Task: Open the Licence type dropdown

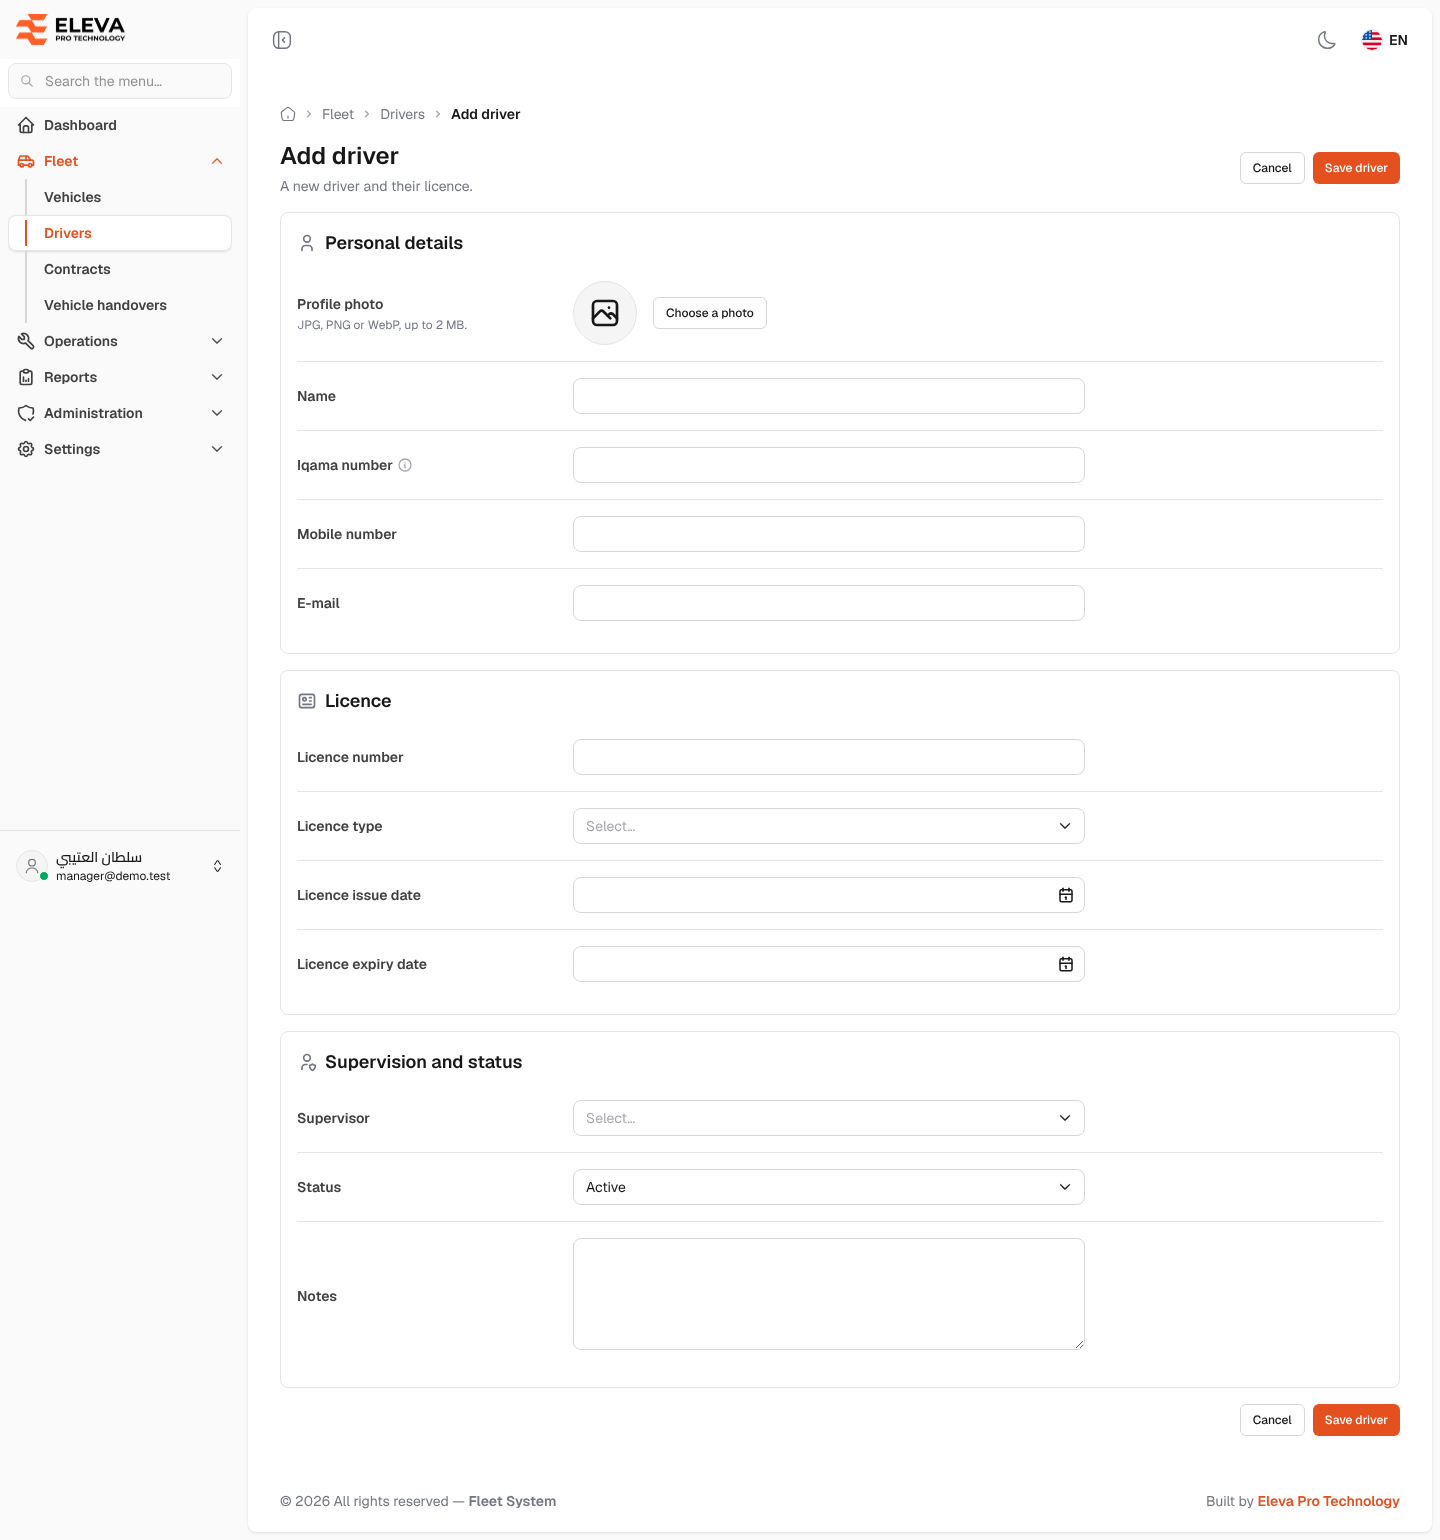Action: (829, 826)
